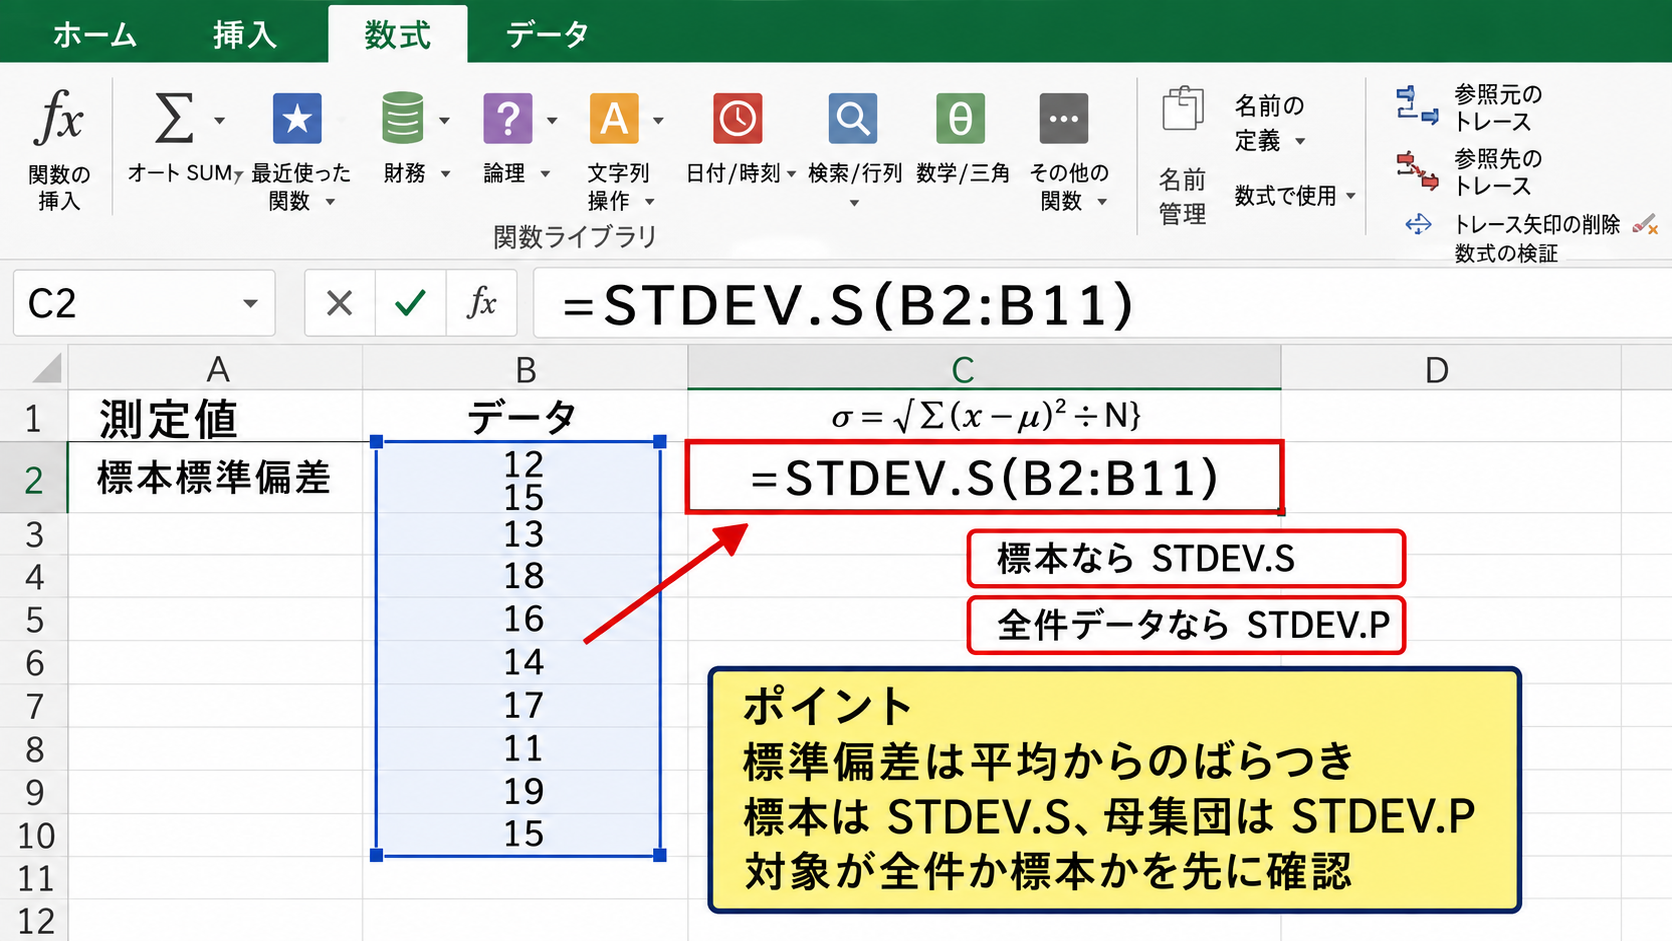Expand the 検索/行列 dropdown arrow
This screenshot has width=1672, height=941.
coord(854,203)
